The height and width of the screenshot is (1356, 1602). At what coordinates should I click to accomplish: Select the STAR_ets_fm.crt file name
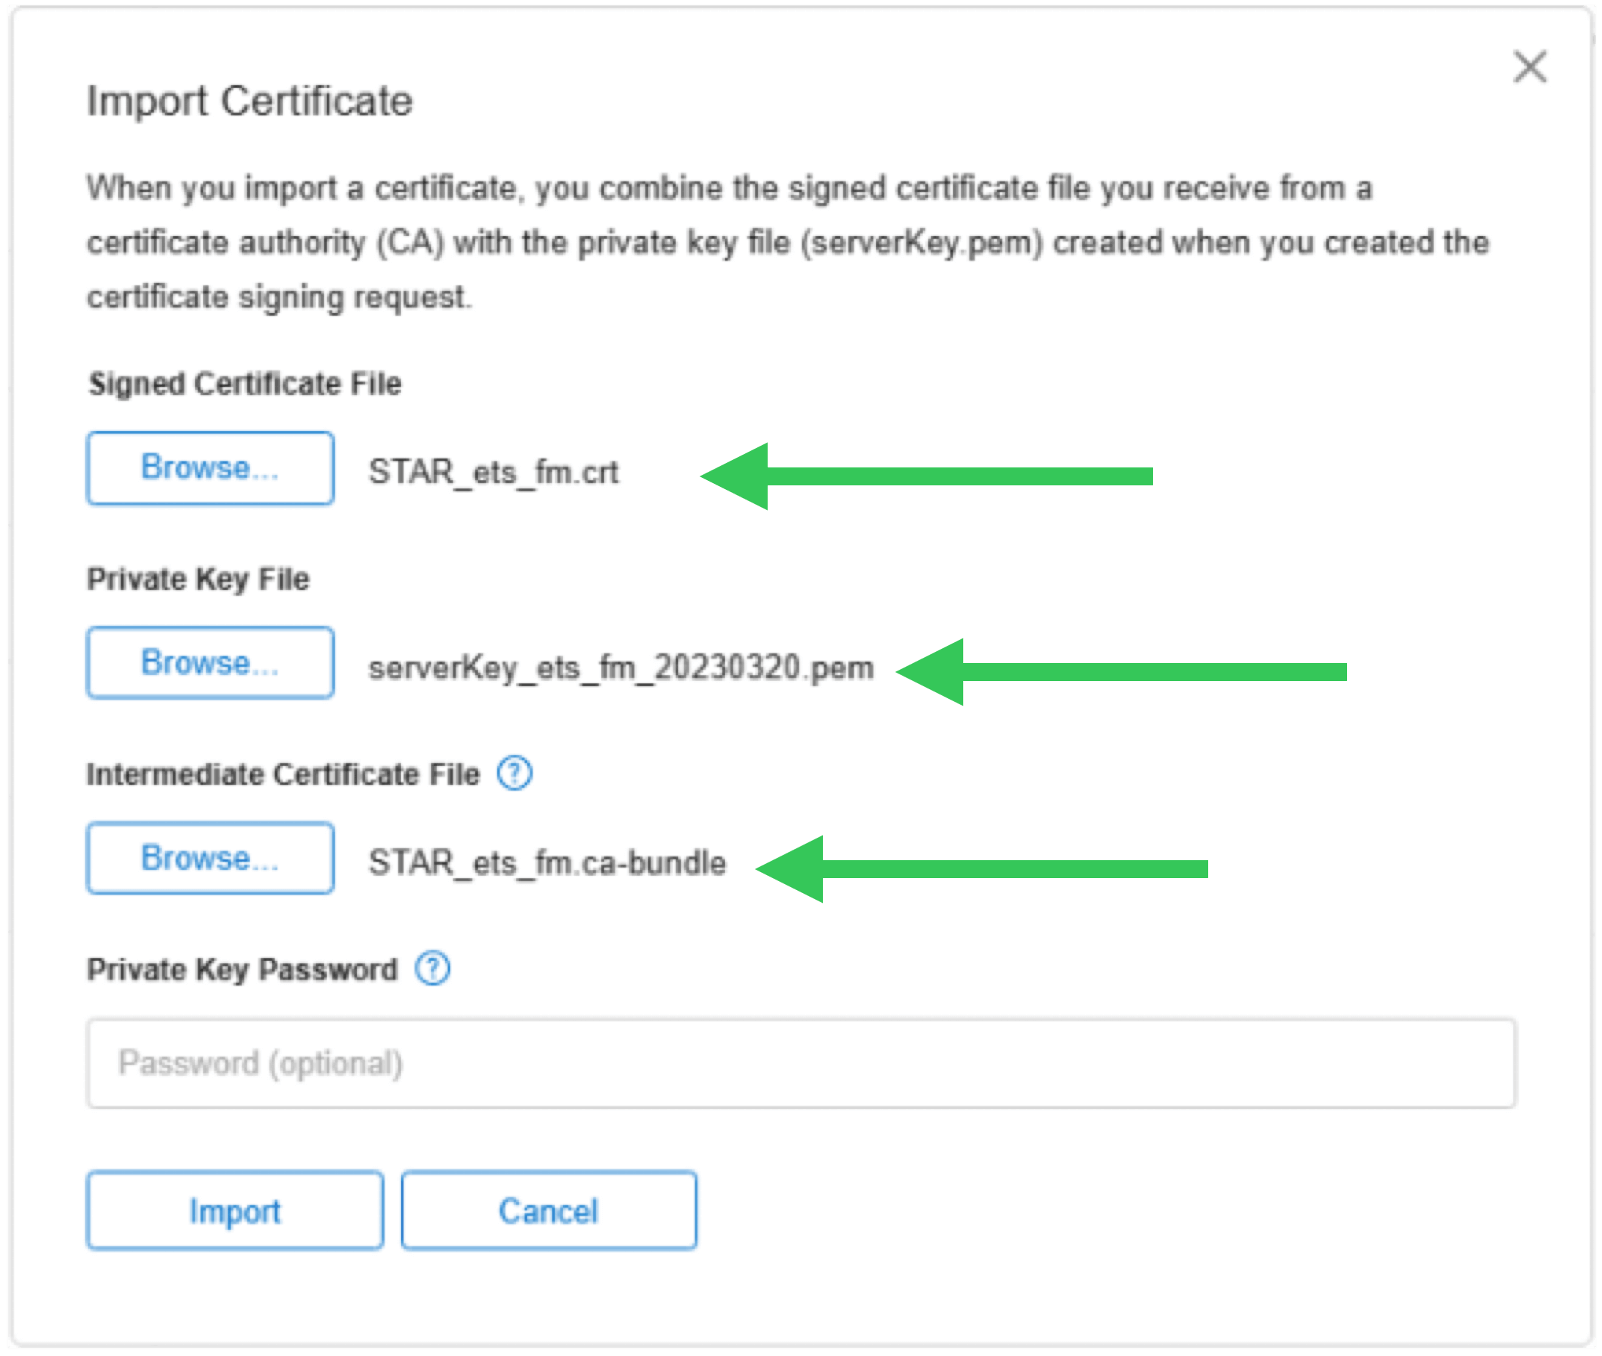[494, 472]
